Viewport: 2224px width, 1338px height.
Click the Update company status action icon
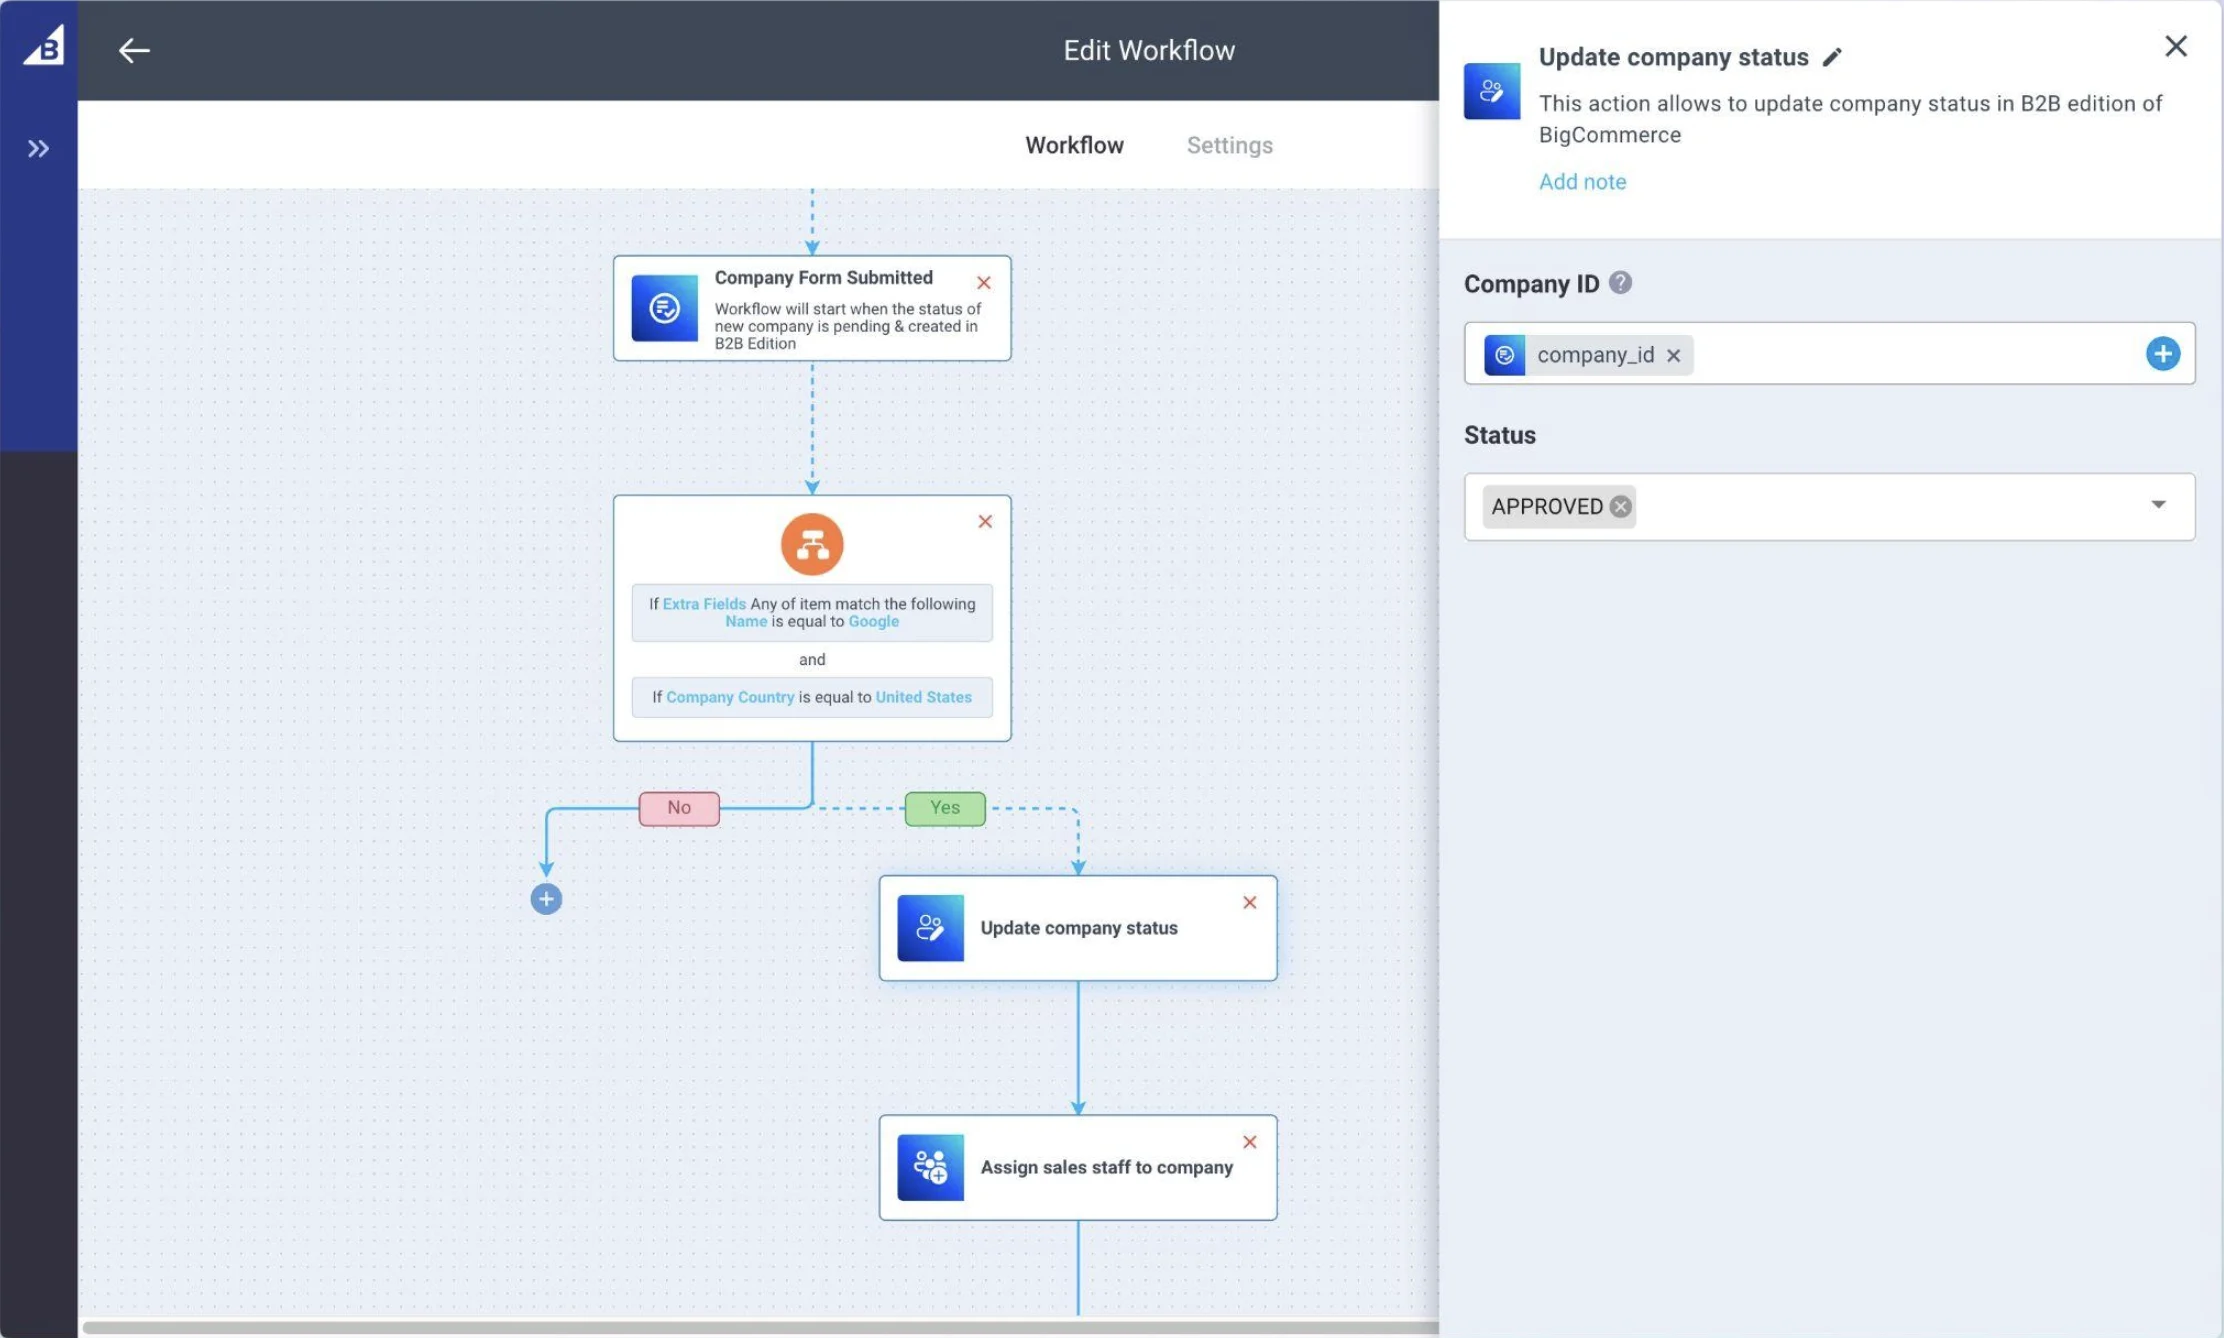[929, 926]
